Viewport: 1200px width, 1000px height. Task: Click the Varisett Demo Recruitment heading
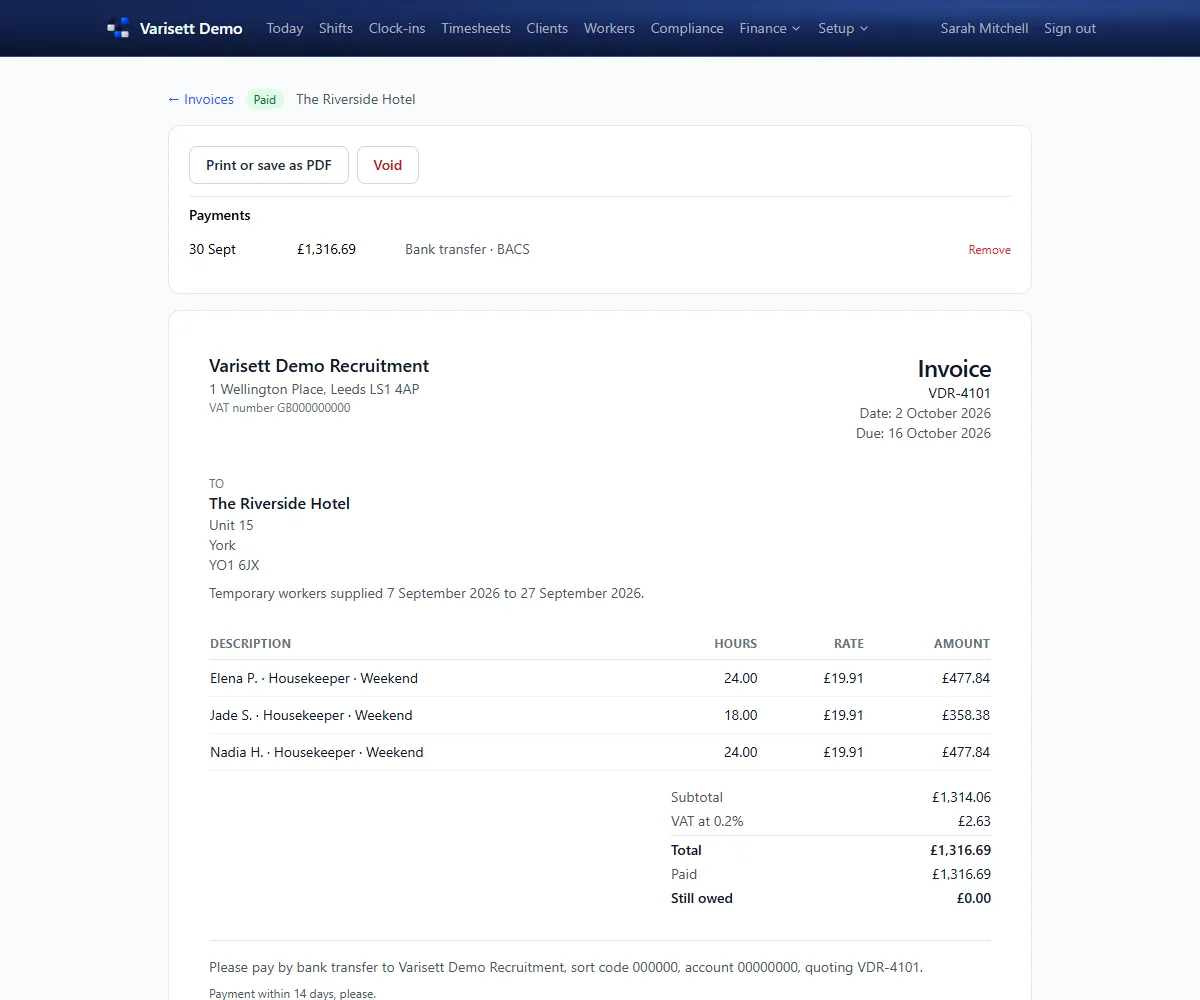pyautogui.click(x=319, y=366)
